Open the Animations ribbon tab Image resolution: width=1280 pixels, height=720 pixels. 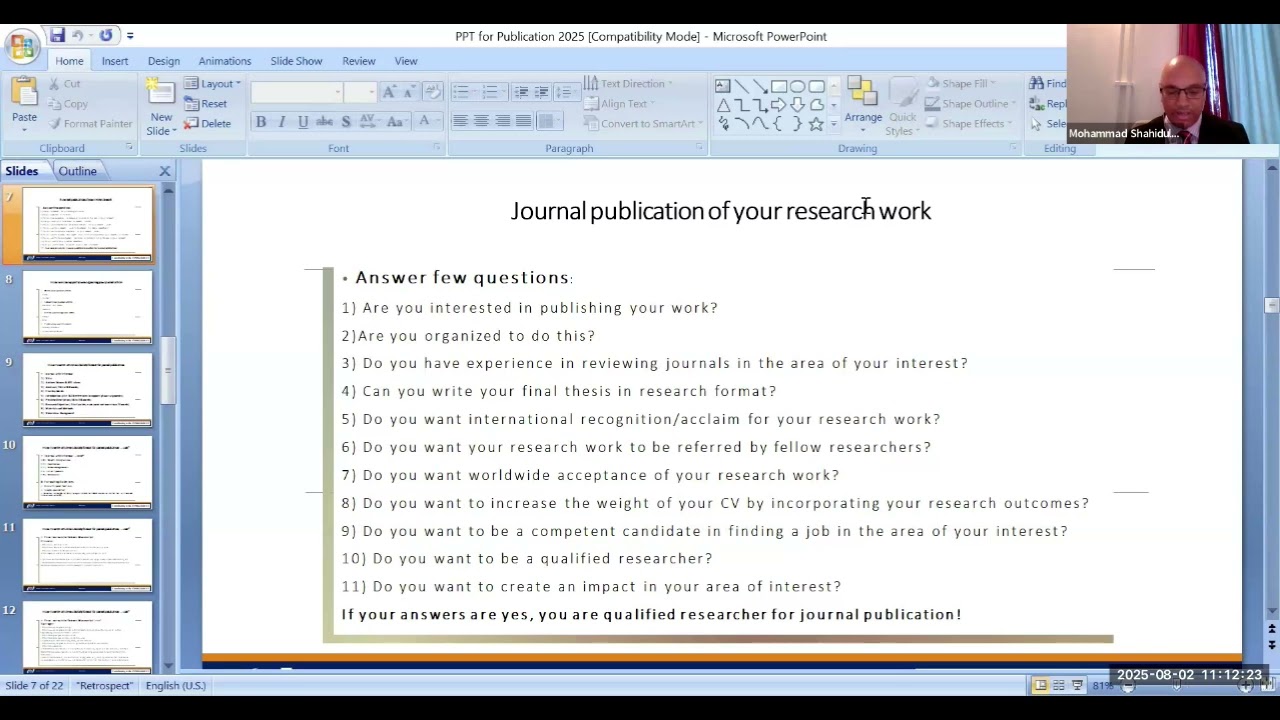[x=224, y=61]
